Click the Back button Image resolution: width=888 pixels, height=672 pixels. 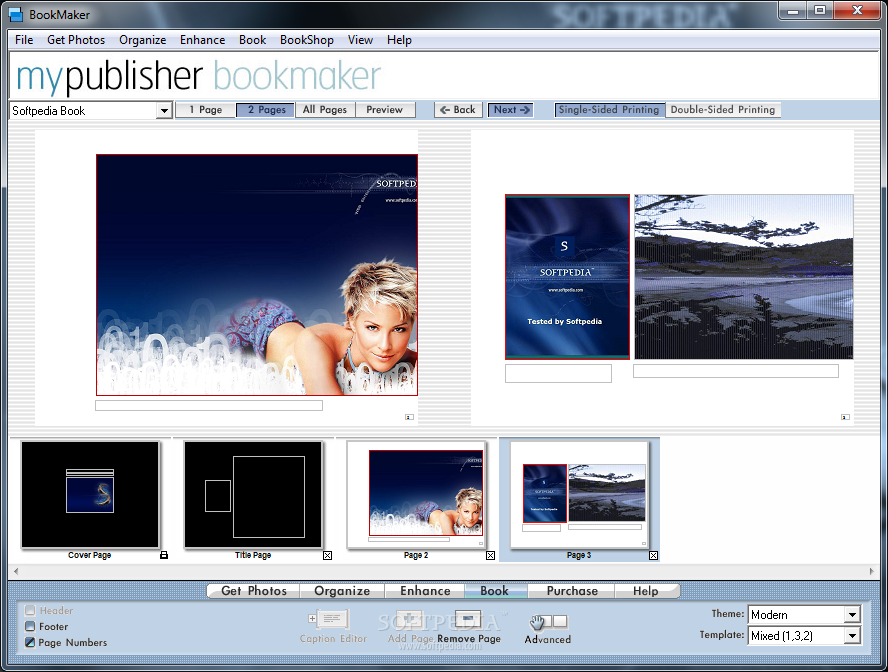(x=458, y=110)
